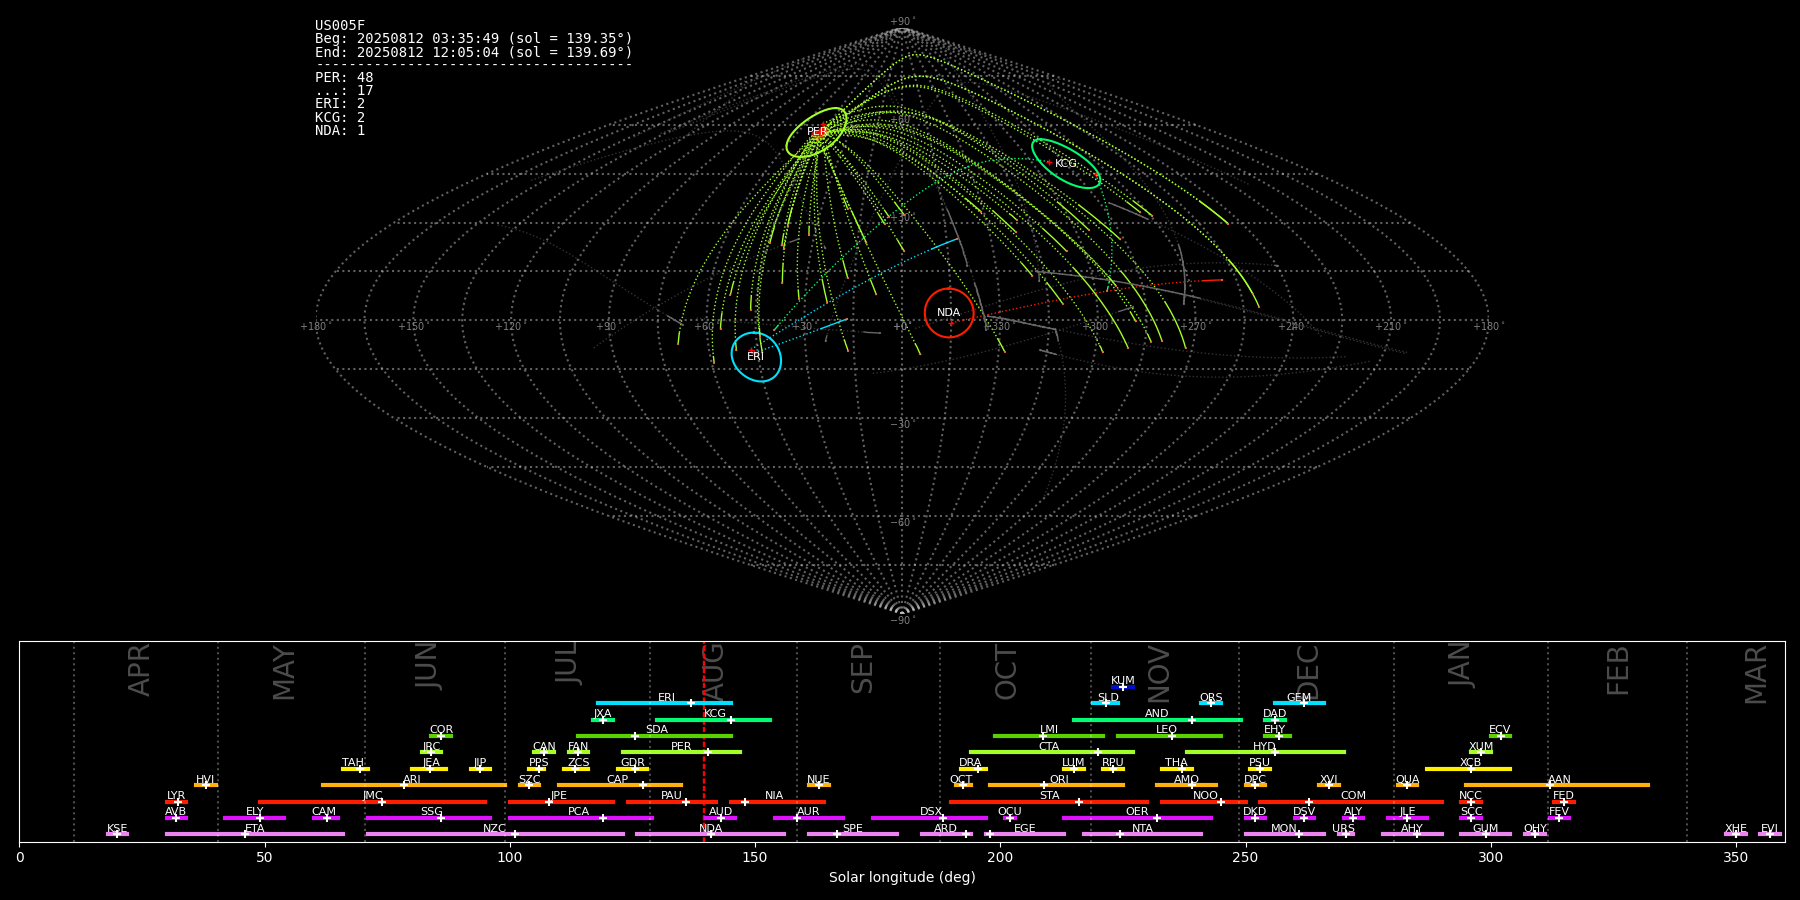Click the 'Solar longitude (deg)' axis title
Viewport: 1800px width, 900px height.
click(x=902, y=877)
